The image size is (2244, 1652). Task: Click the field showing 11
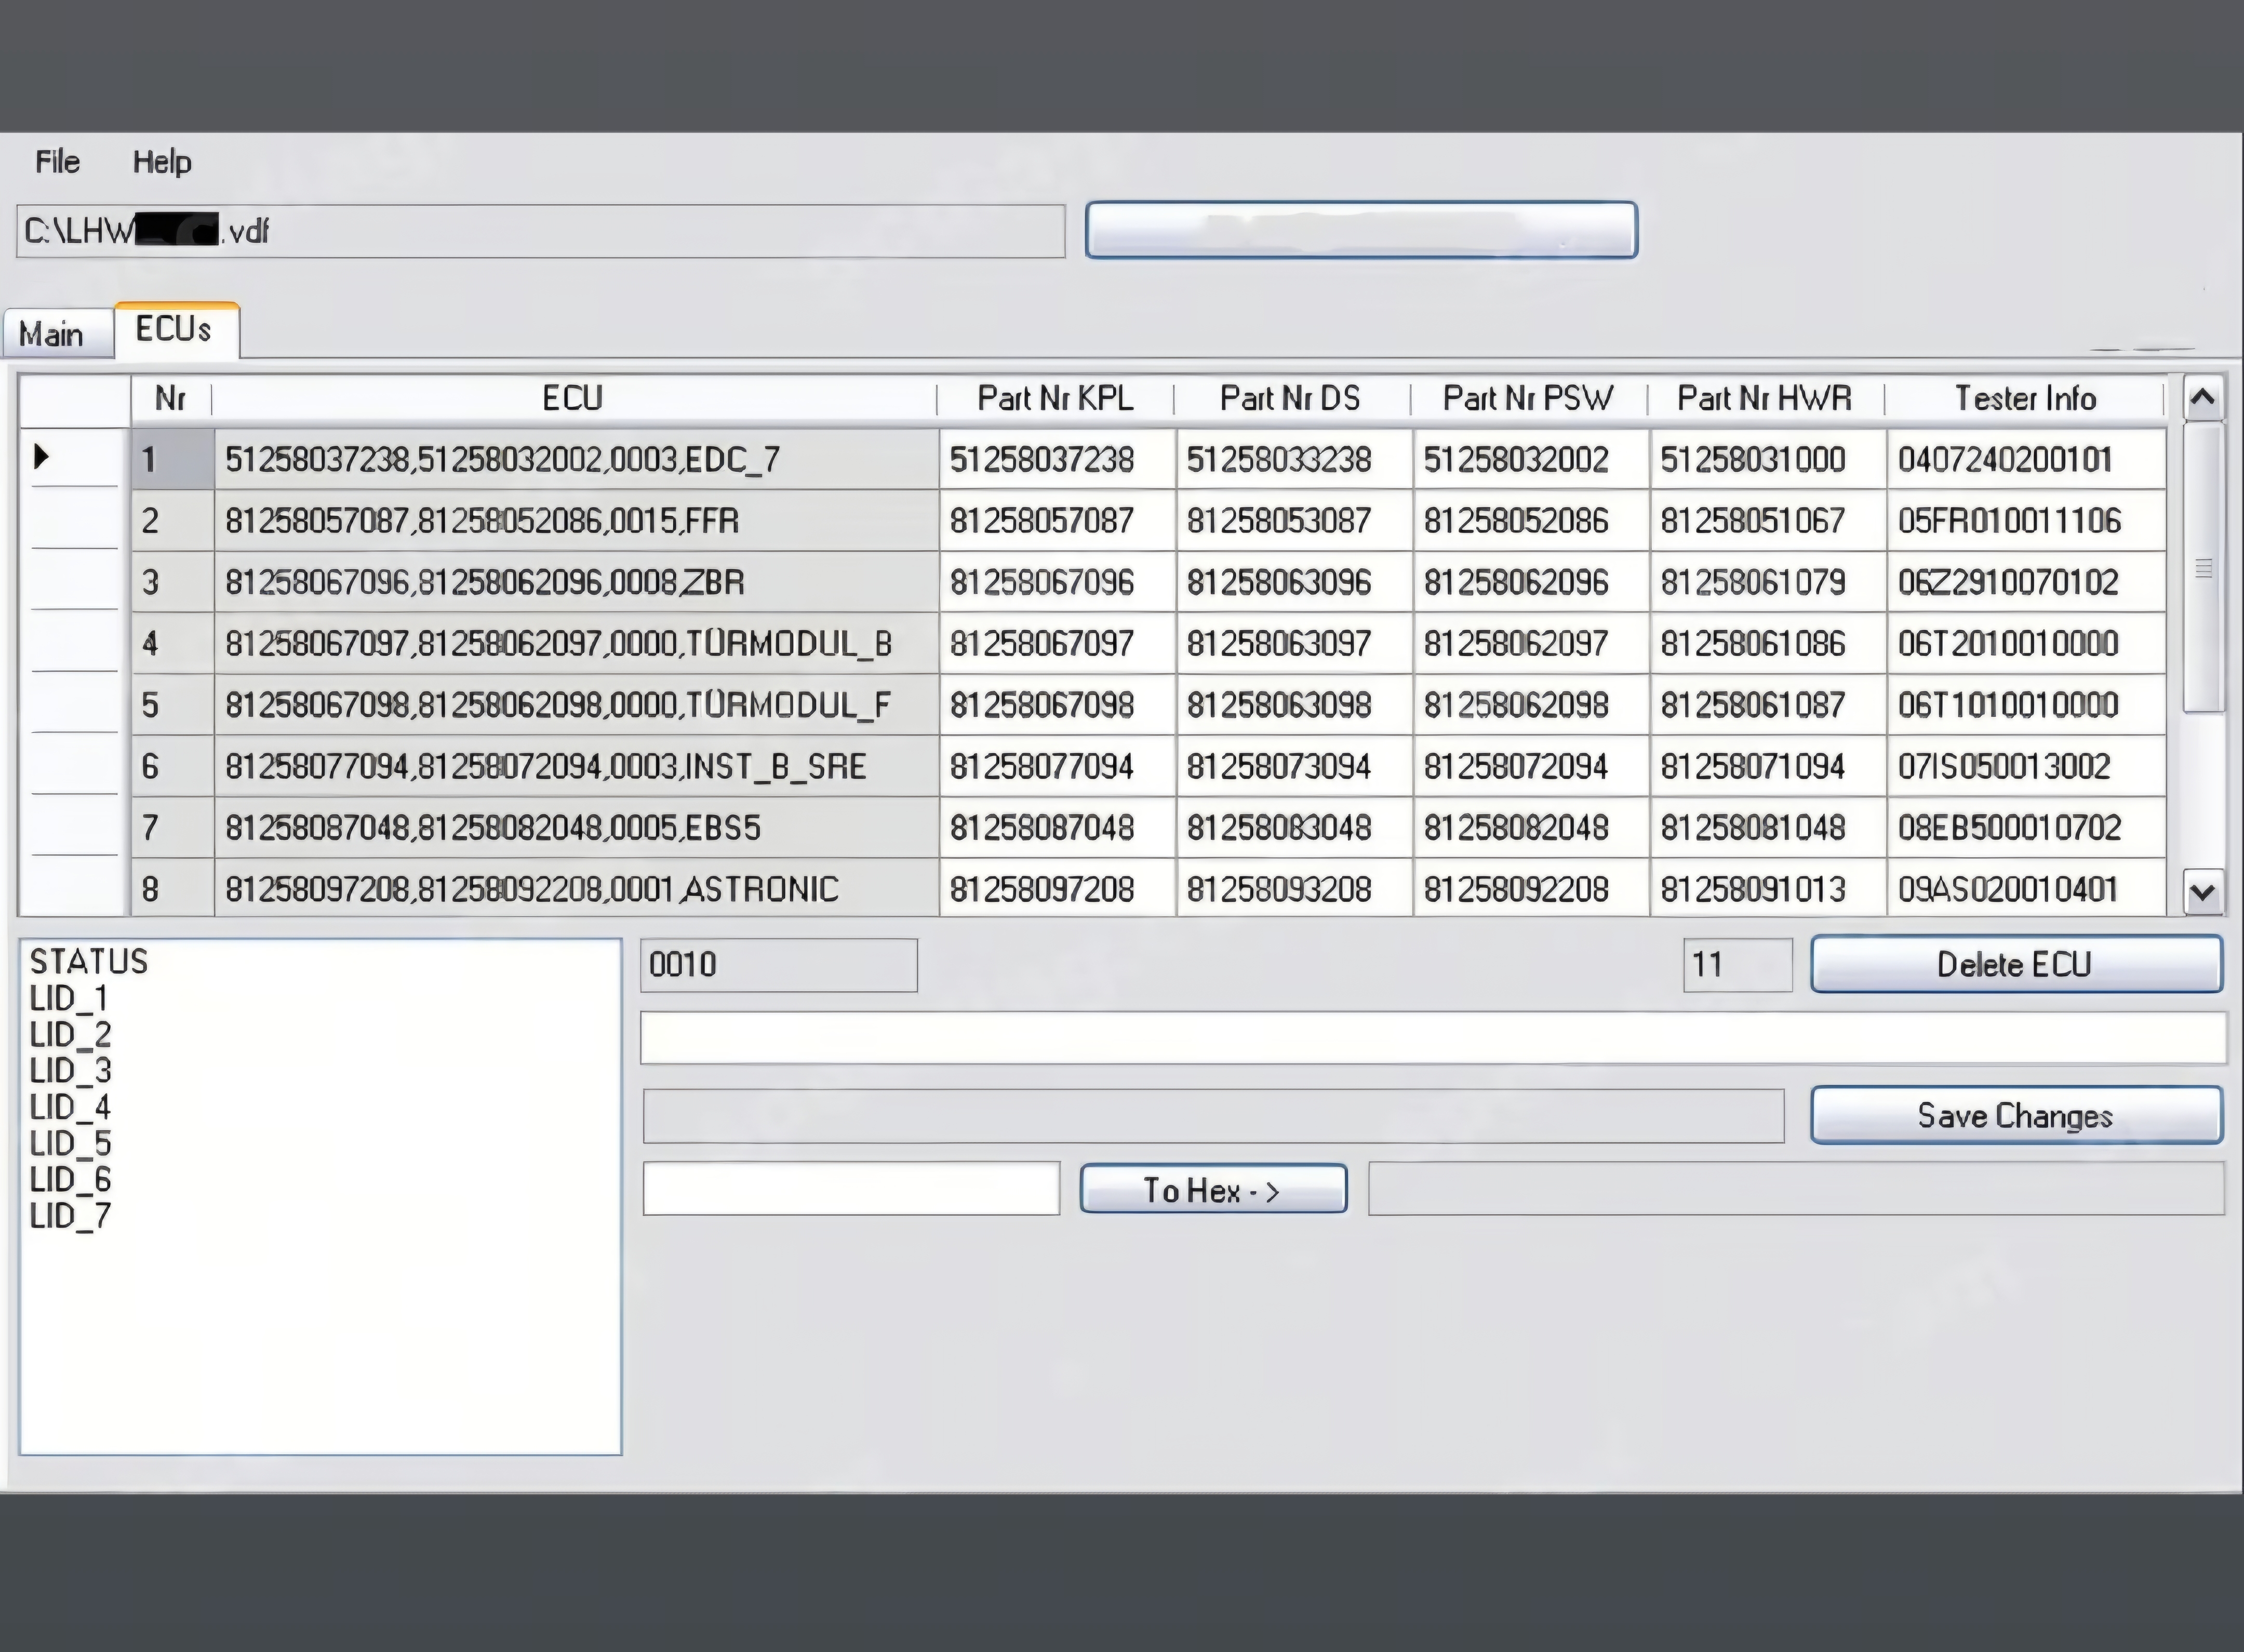tap(1738, 965)
